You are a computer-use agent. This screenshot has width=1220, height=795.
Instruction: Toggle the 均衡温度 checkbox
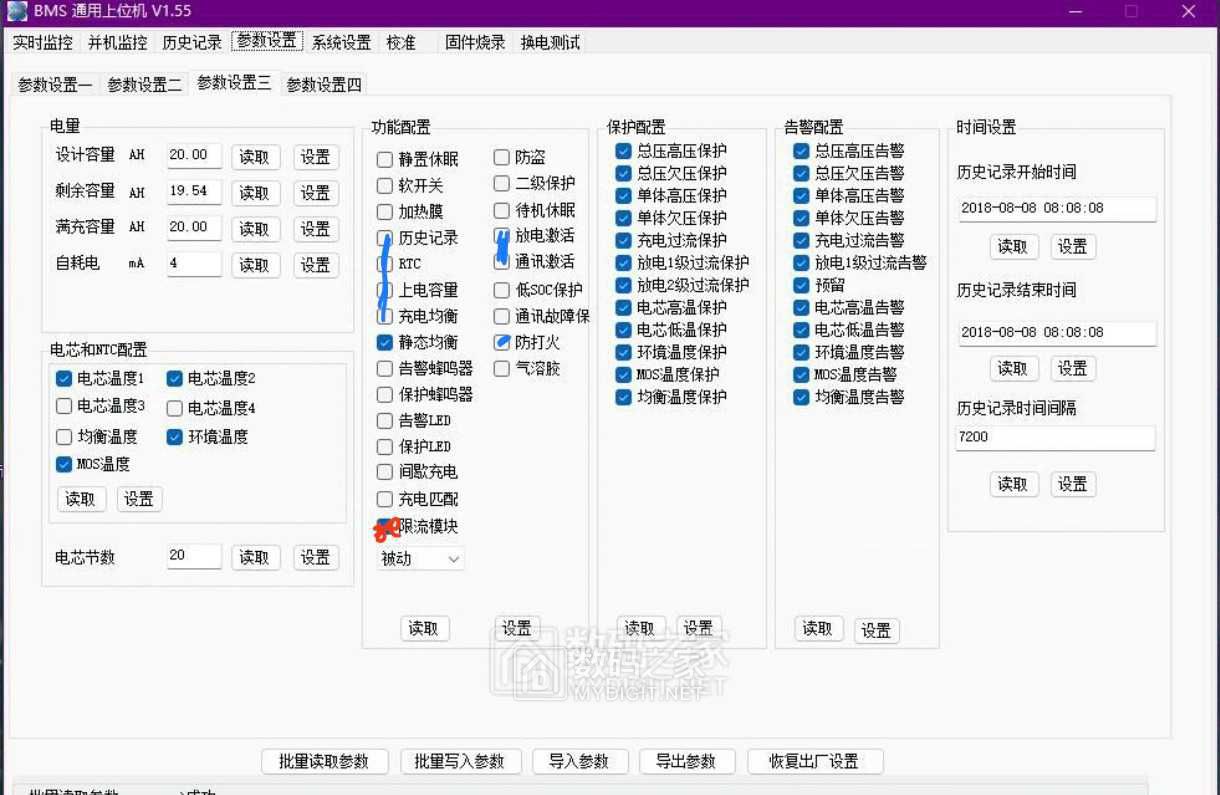point(64,437)
